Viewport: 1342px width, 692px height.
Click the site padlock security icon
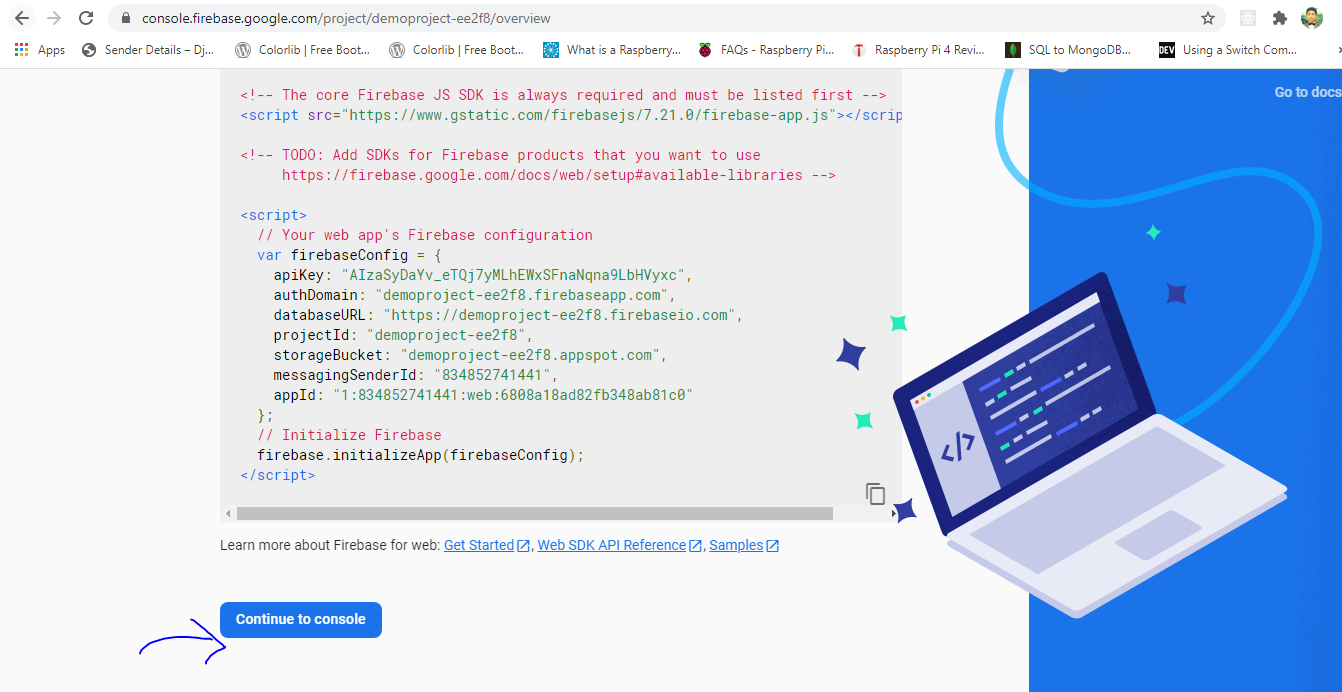pyautogui.click(x=125, y=18)
